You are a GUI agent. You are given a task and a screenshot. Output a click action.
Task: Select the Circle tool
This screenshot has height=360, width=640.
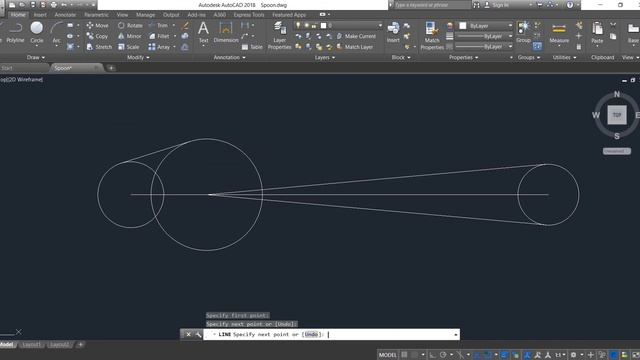pos(37,32)
